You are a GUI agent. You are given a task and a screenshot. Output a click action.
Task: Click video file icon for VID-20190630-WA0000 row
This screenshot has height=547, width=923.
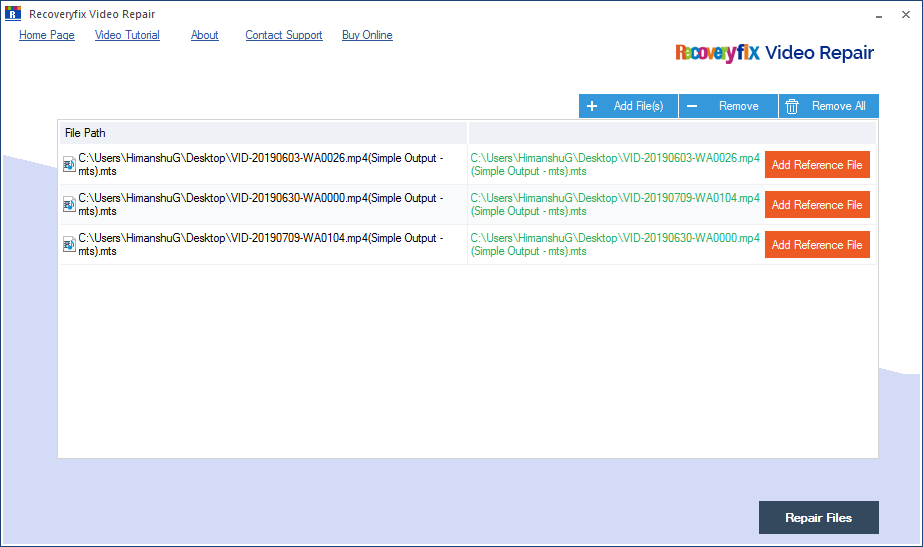[x=69, y=205]
